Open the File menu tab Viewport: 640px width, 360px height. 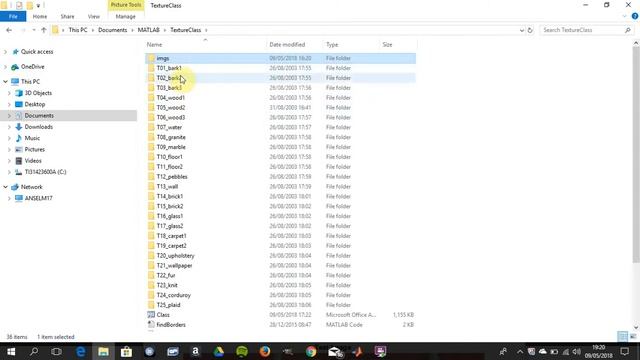13,16
